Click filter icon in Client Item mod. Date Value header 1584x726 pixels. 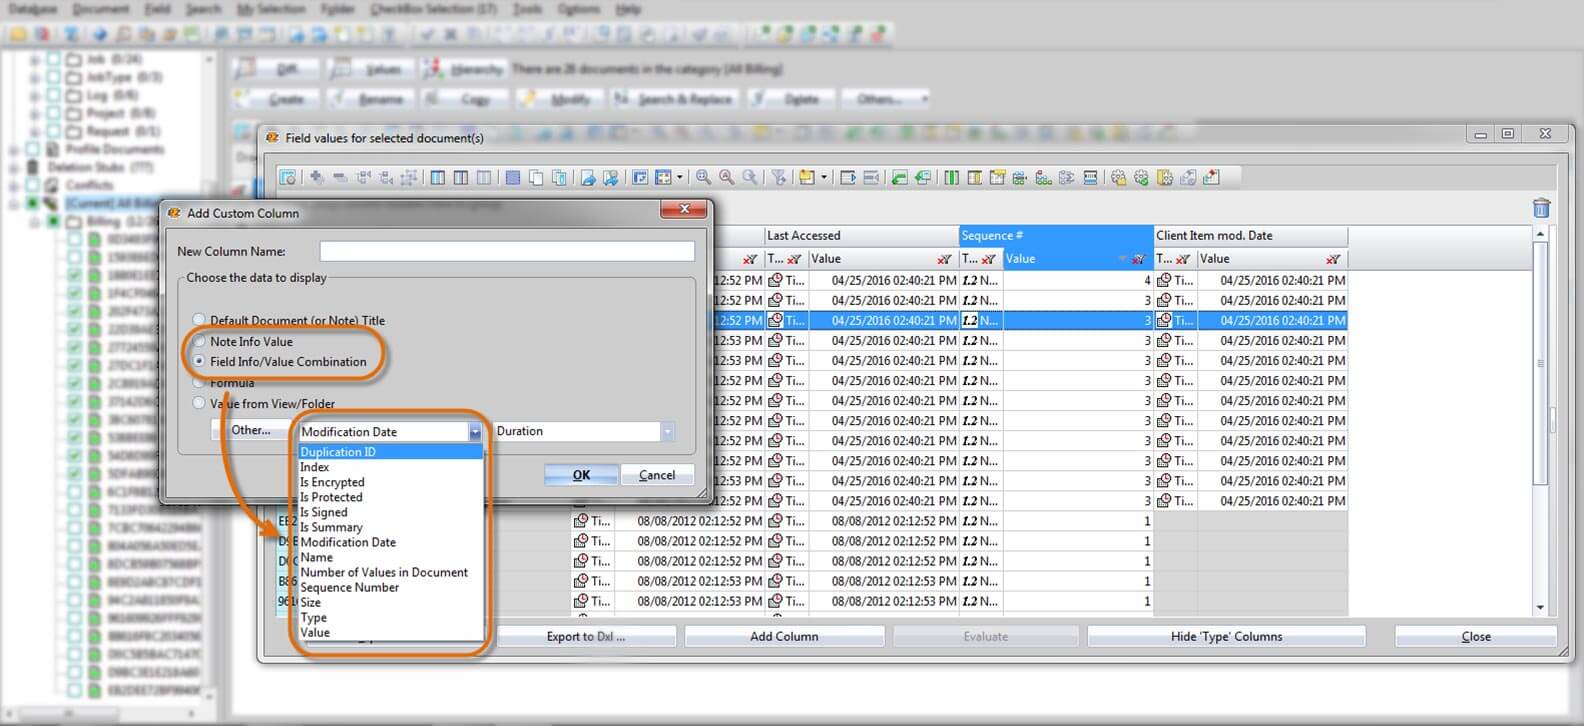tap(1332, 259)
